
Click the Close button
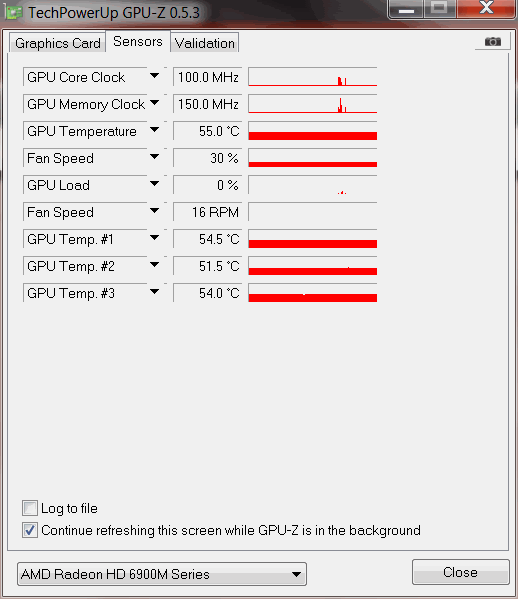[x=461, y=572]
